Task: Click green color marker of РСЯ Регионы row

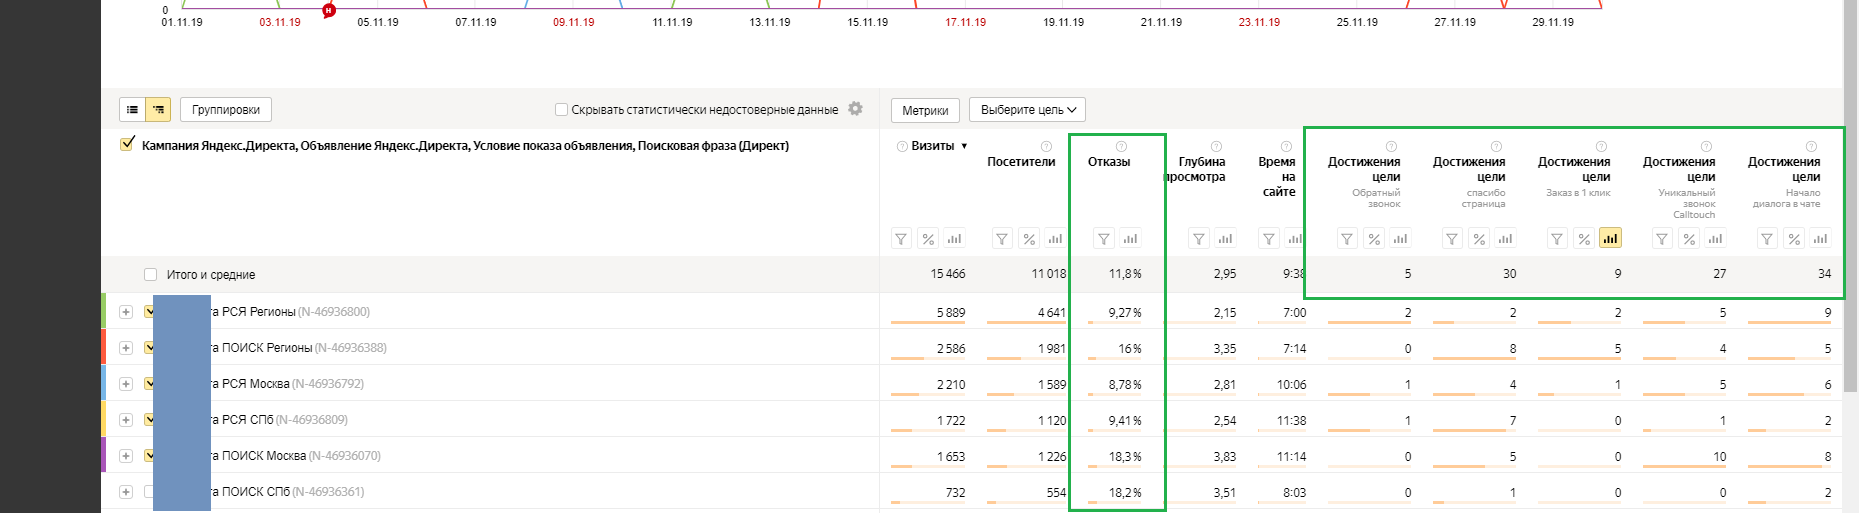Action: pyautogui.click(x=104, y=311)
